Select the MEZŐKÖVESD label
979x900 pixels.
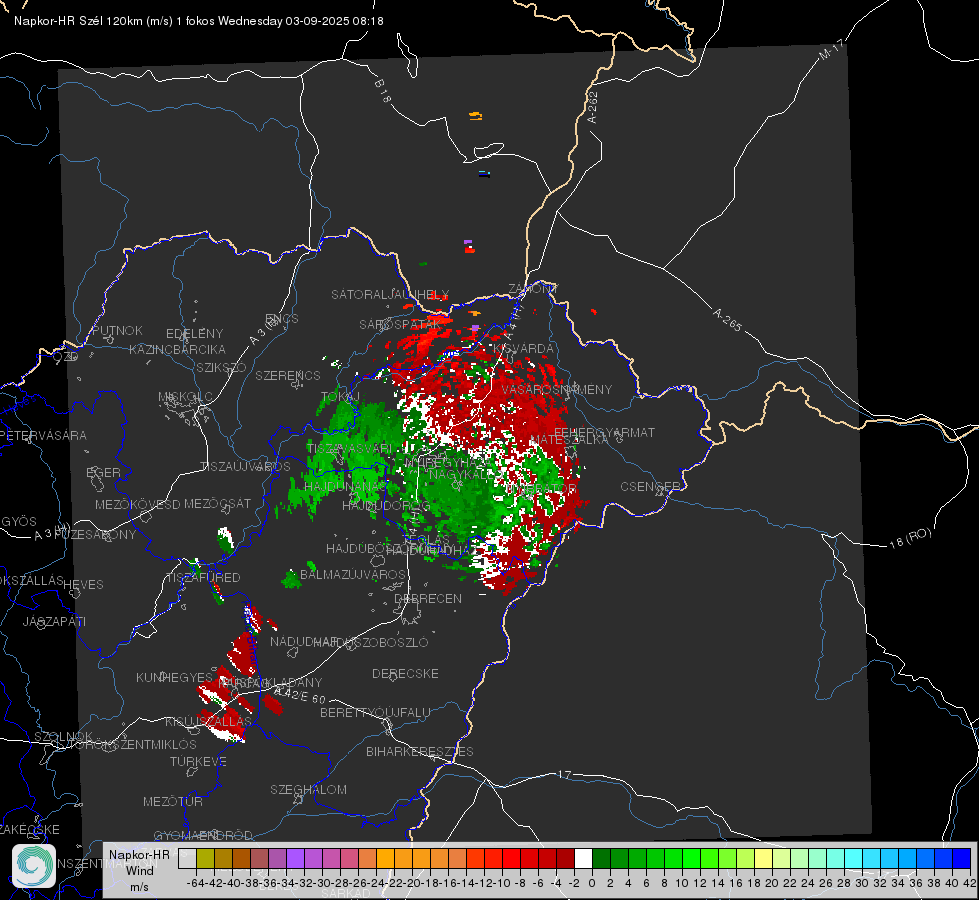pos(137,503)
